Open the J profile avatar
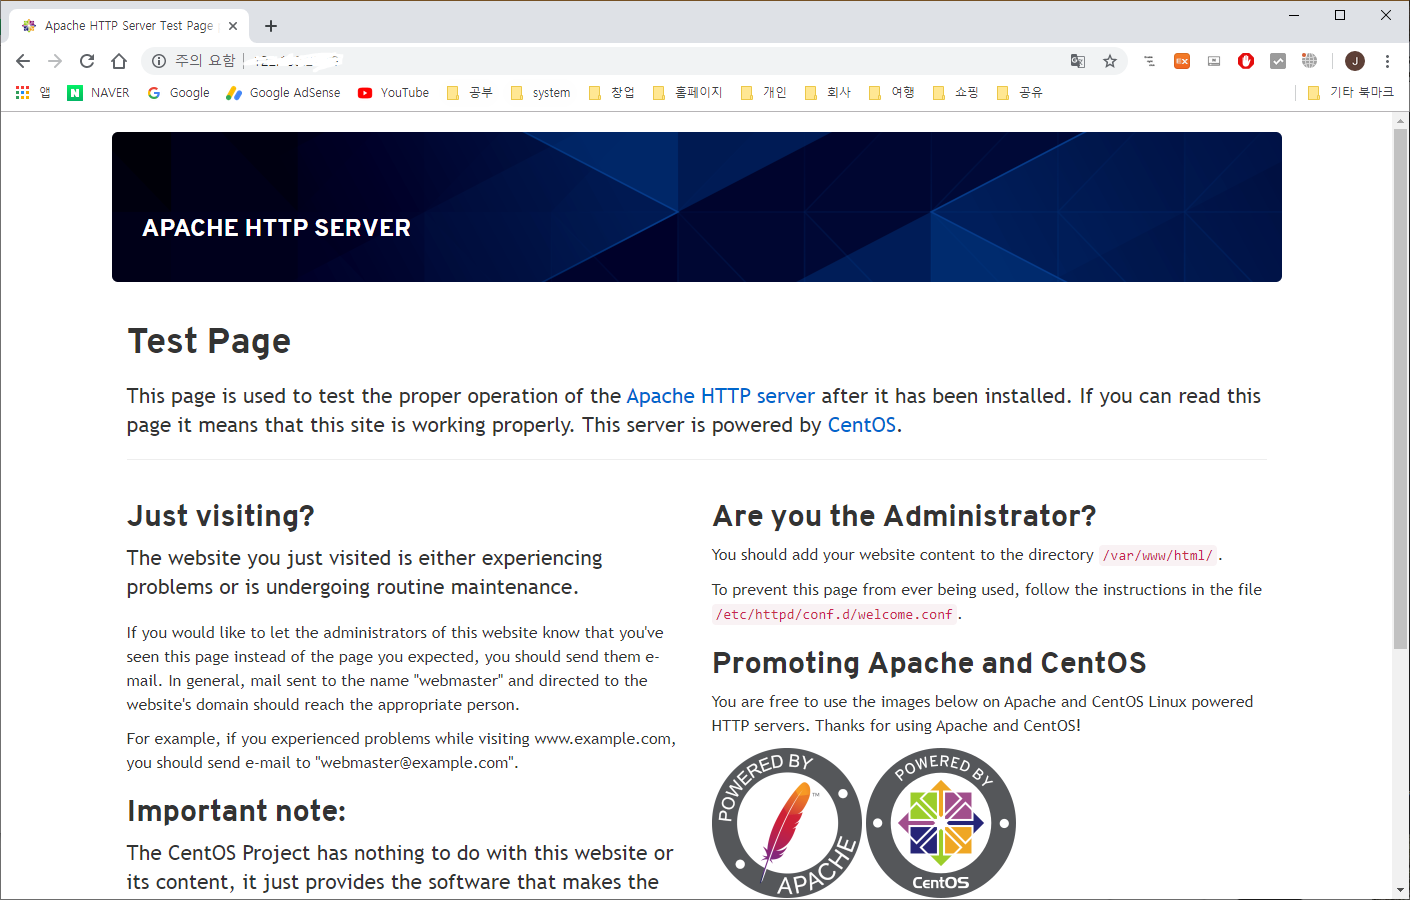The height and width of the screenshot is (900, 1410). (1355, 61)
